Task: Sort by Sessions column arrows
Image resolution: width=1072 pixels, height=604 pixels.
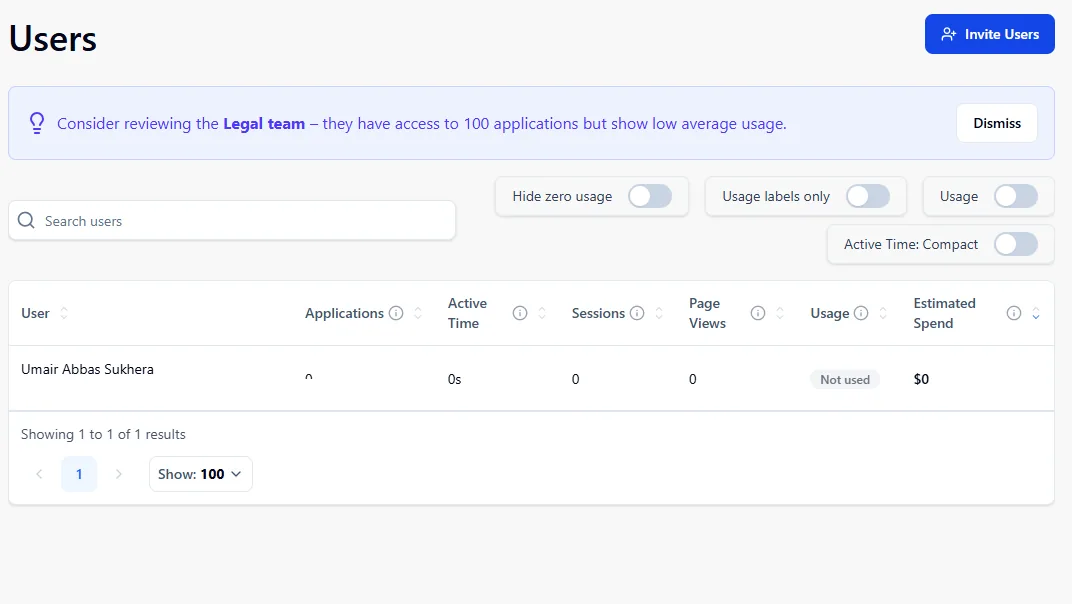Action: (x=659, y=313)
